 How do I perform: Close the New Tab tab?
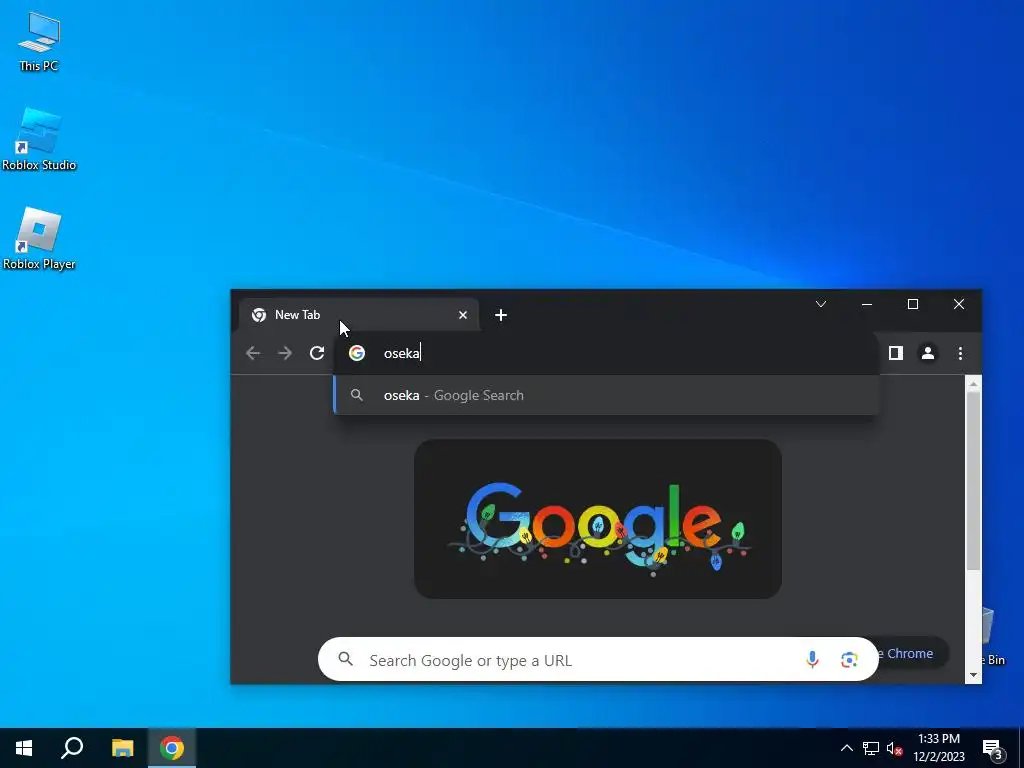(462, 315)
